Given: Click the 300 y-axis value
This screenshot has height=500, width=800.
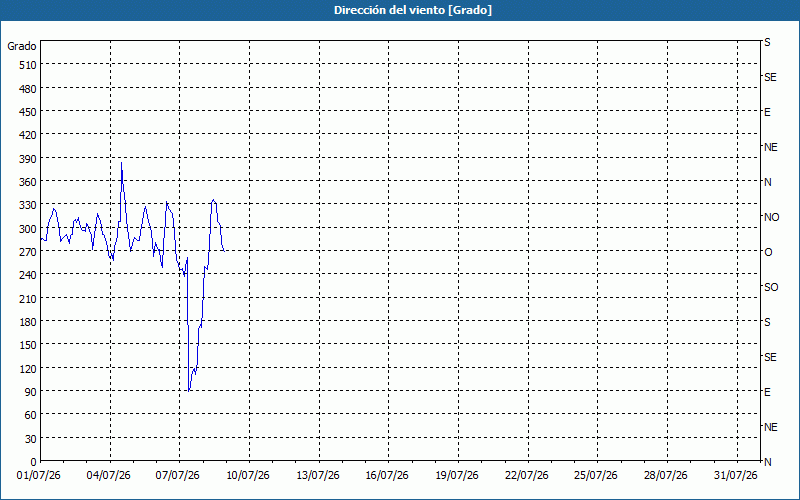Looking at the screenshot, I should tap(28, 229).
